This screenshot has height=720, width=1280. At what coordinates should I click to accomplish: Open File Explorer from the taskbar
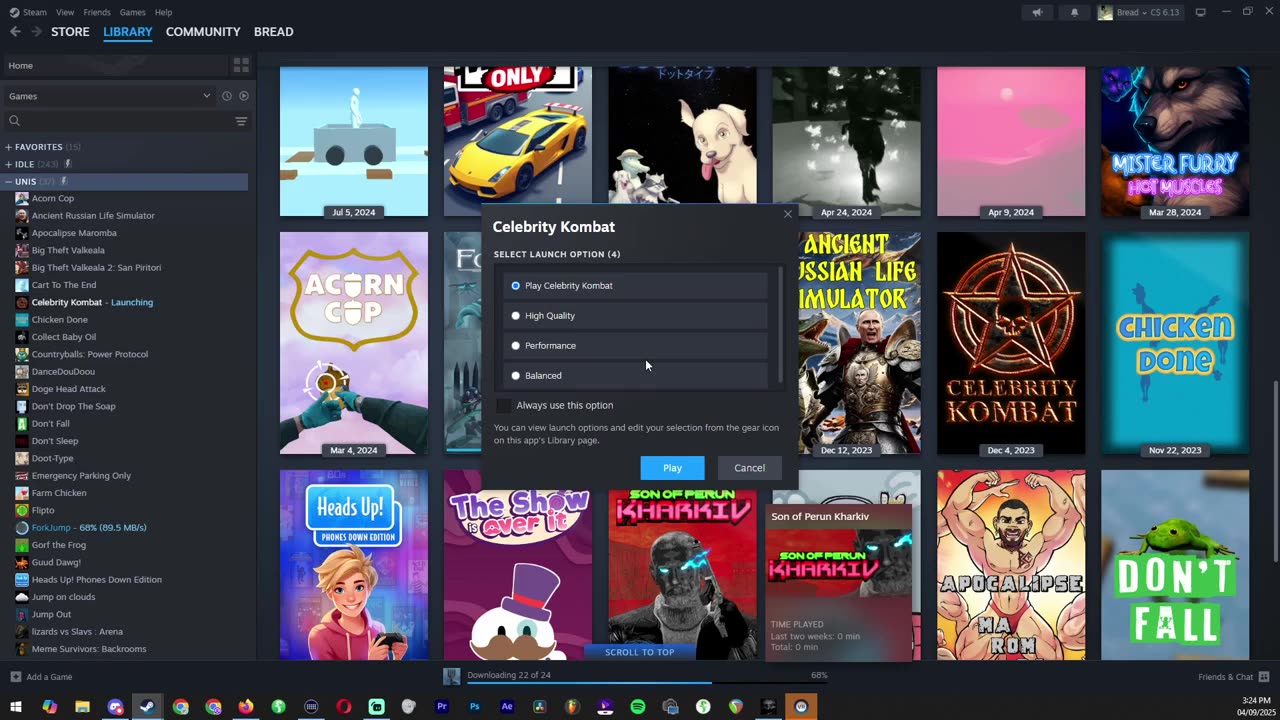(82, 707)
